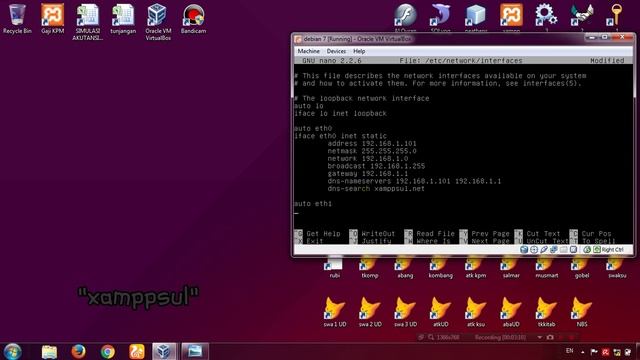Select the SQLyog dolphin desktop shortcut

(x=440, y=18)
